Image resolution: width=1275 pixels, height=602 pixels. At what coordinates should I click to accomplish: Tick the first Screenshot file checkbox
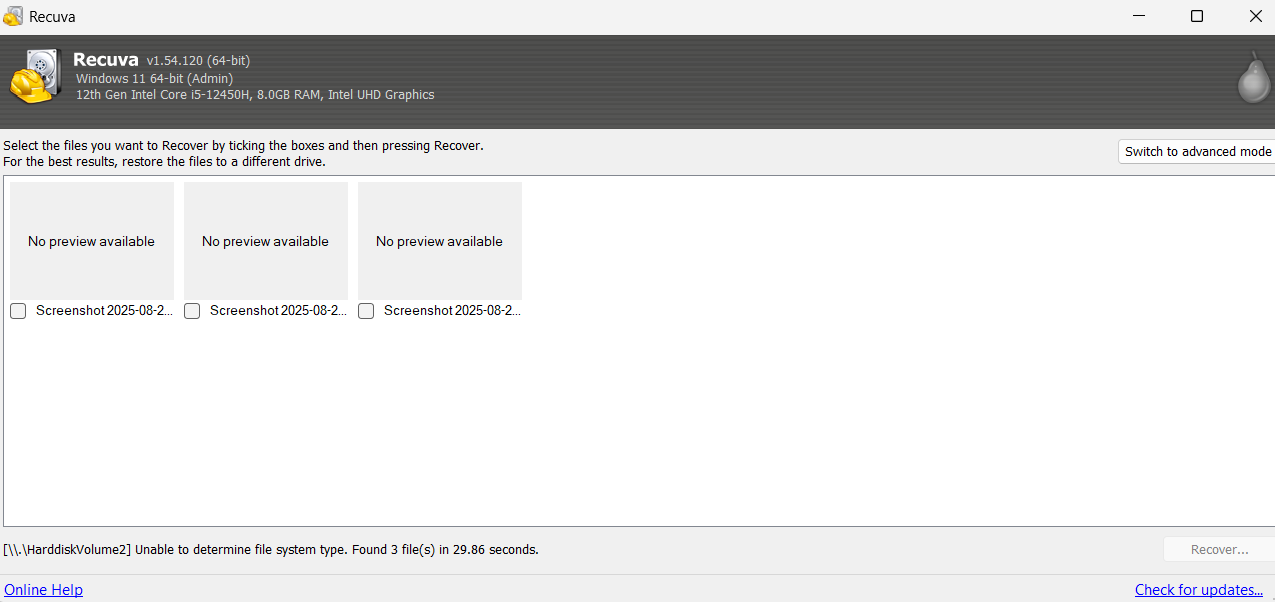[18, 311]
